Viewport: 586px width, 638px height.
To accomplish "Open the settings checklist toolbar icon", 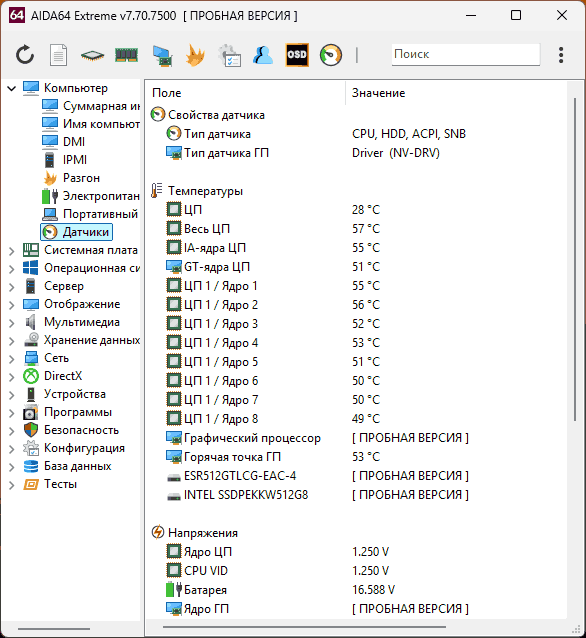I will (230, 55).
